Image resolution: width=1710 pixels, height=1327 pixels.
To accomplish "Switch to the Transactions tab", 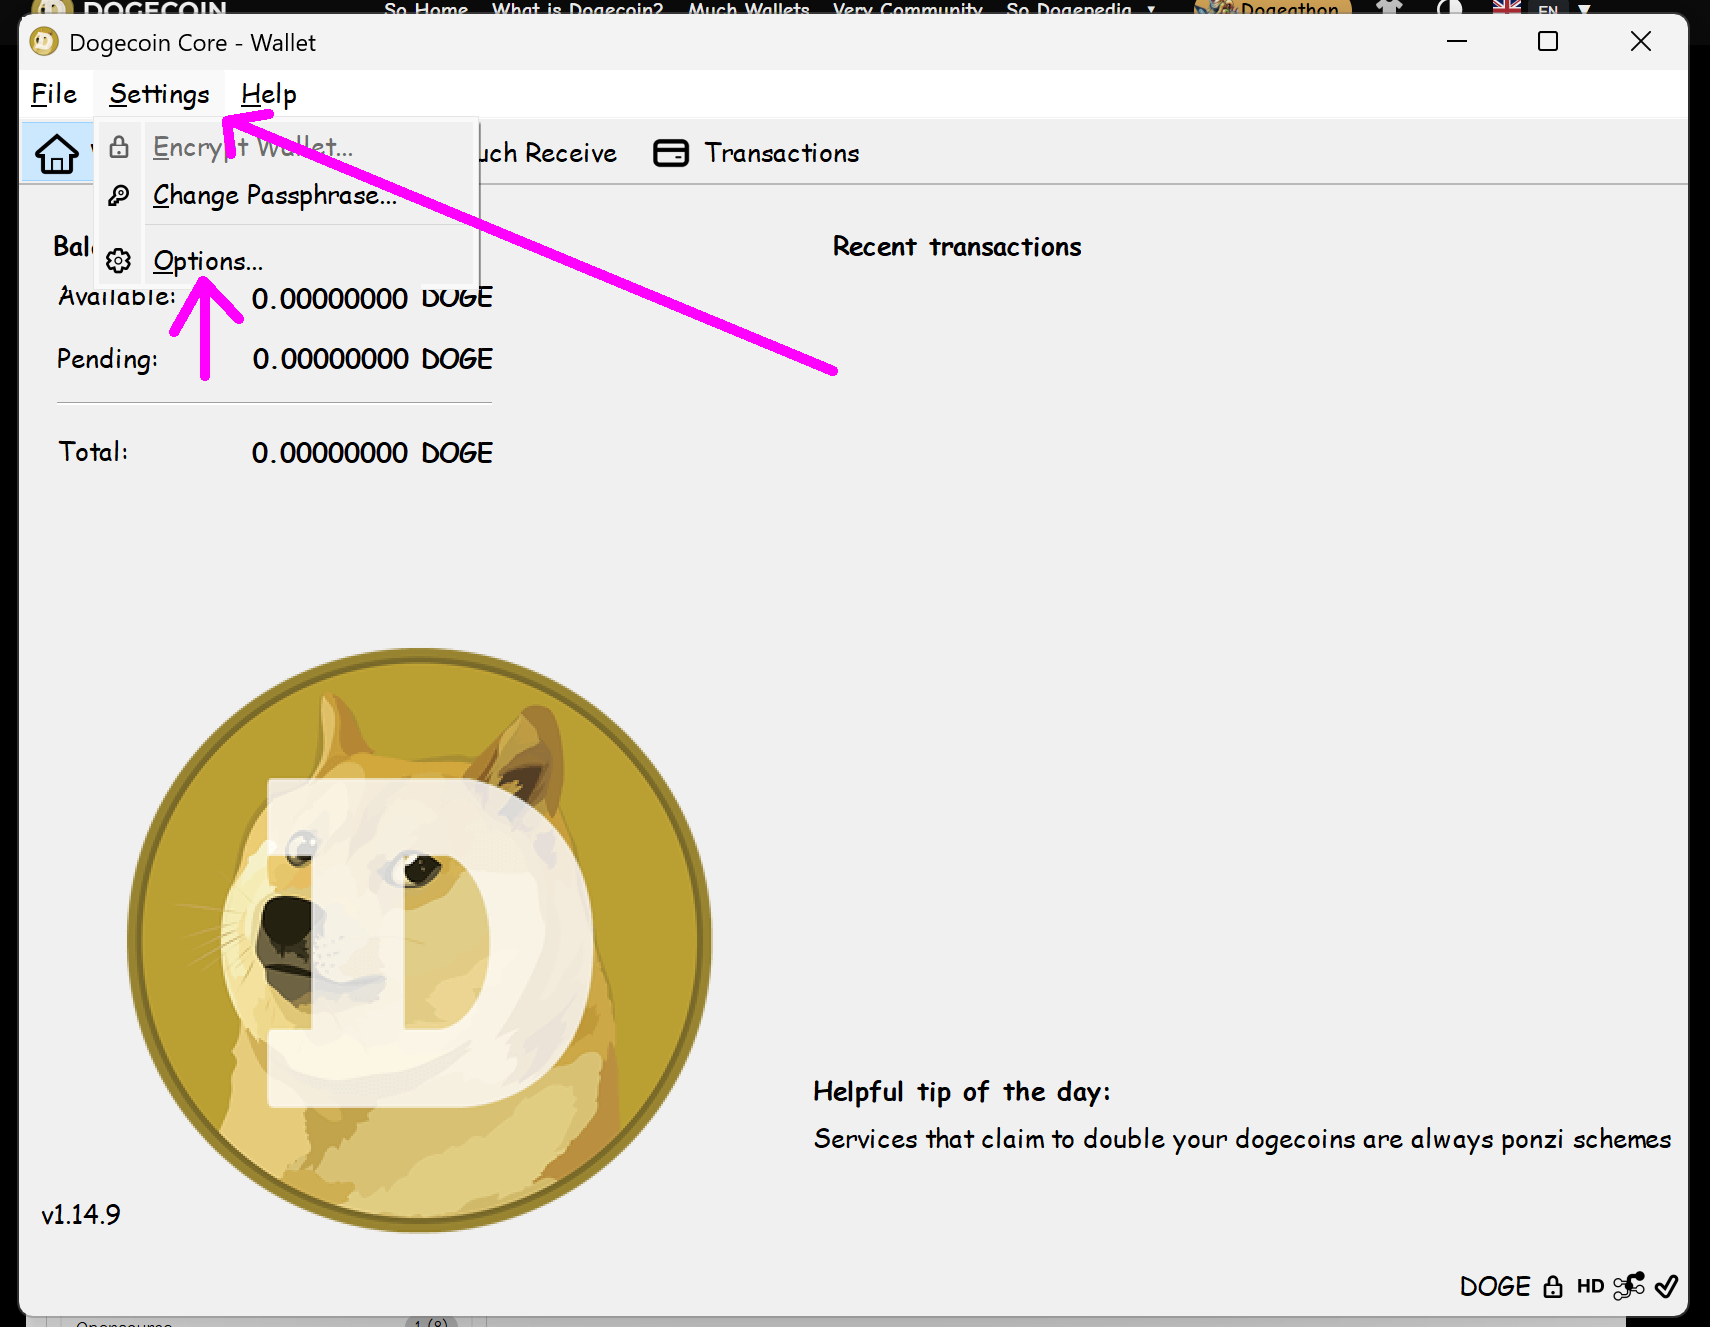I will click(x=756, y=153).
